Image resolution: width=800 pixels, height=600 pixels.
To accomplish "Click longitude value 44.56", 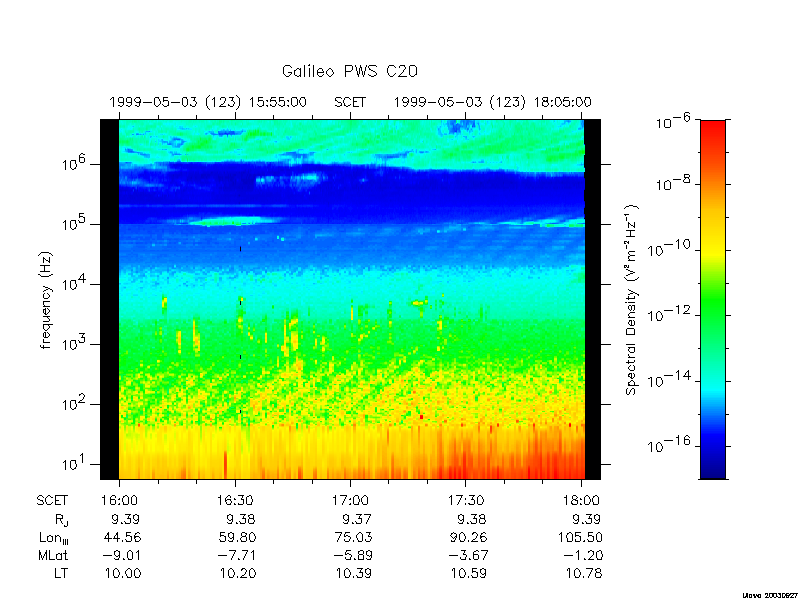I will 122,537.
